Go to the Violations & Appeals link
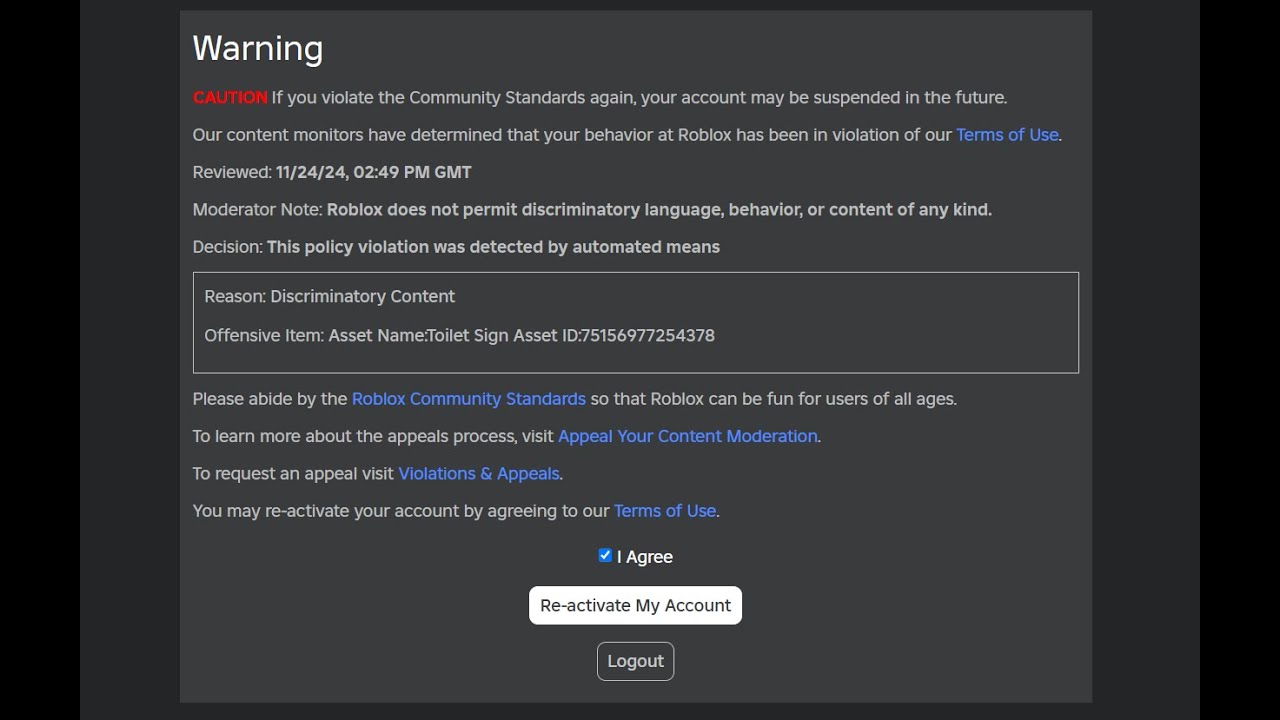The image size is (1280, 720). click(479, 474)
